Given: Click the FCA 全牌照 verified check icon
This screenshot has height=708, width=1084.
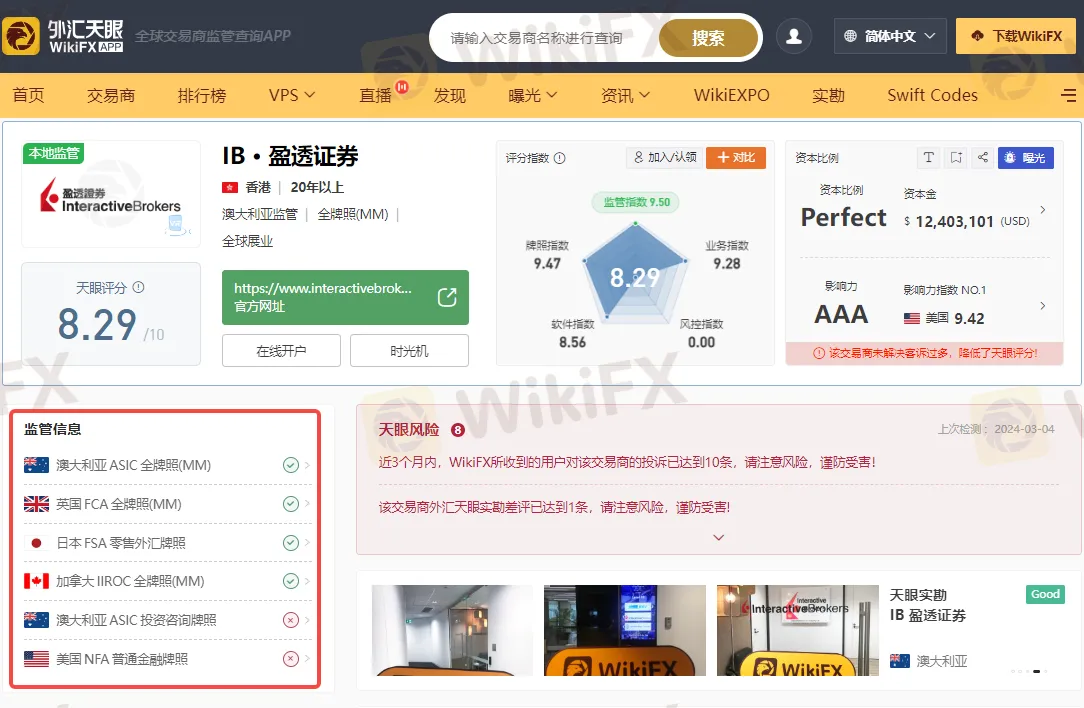Looking at the screenshot, I should pos(291,504).
